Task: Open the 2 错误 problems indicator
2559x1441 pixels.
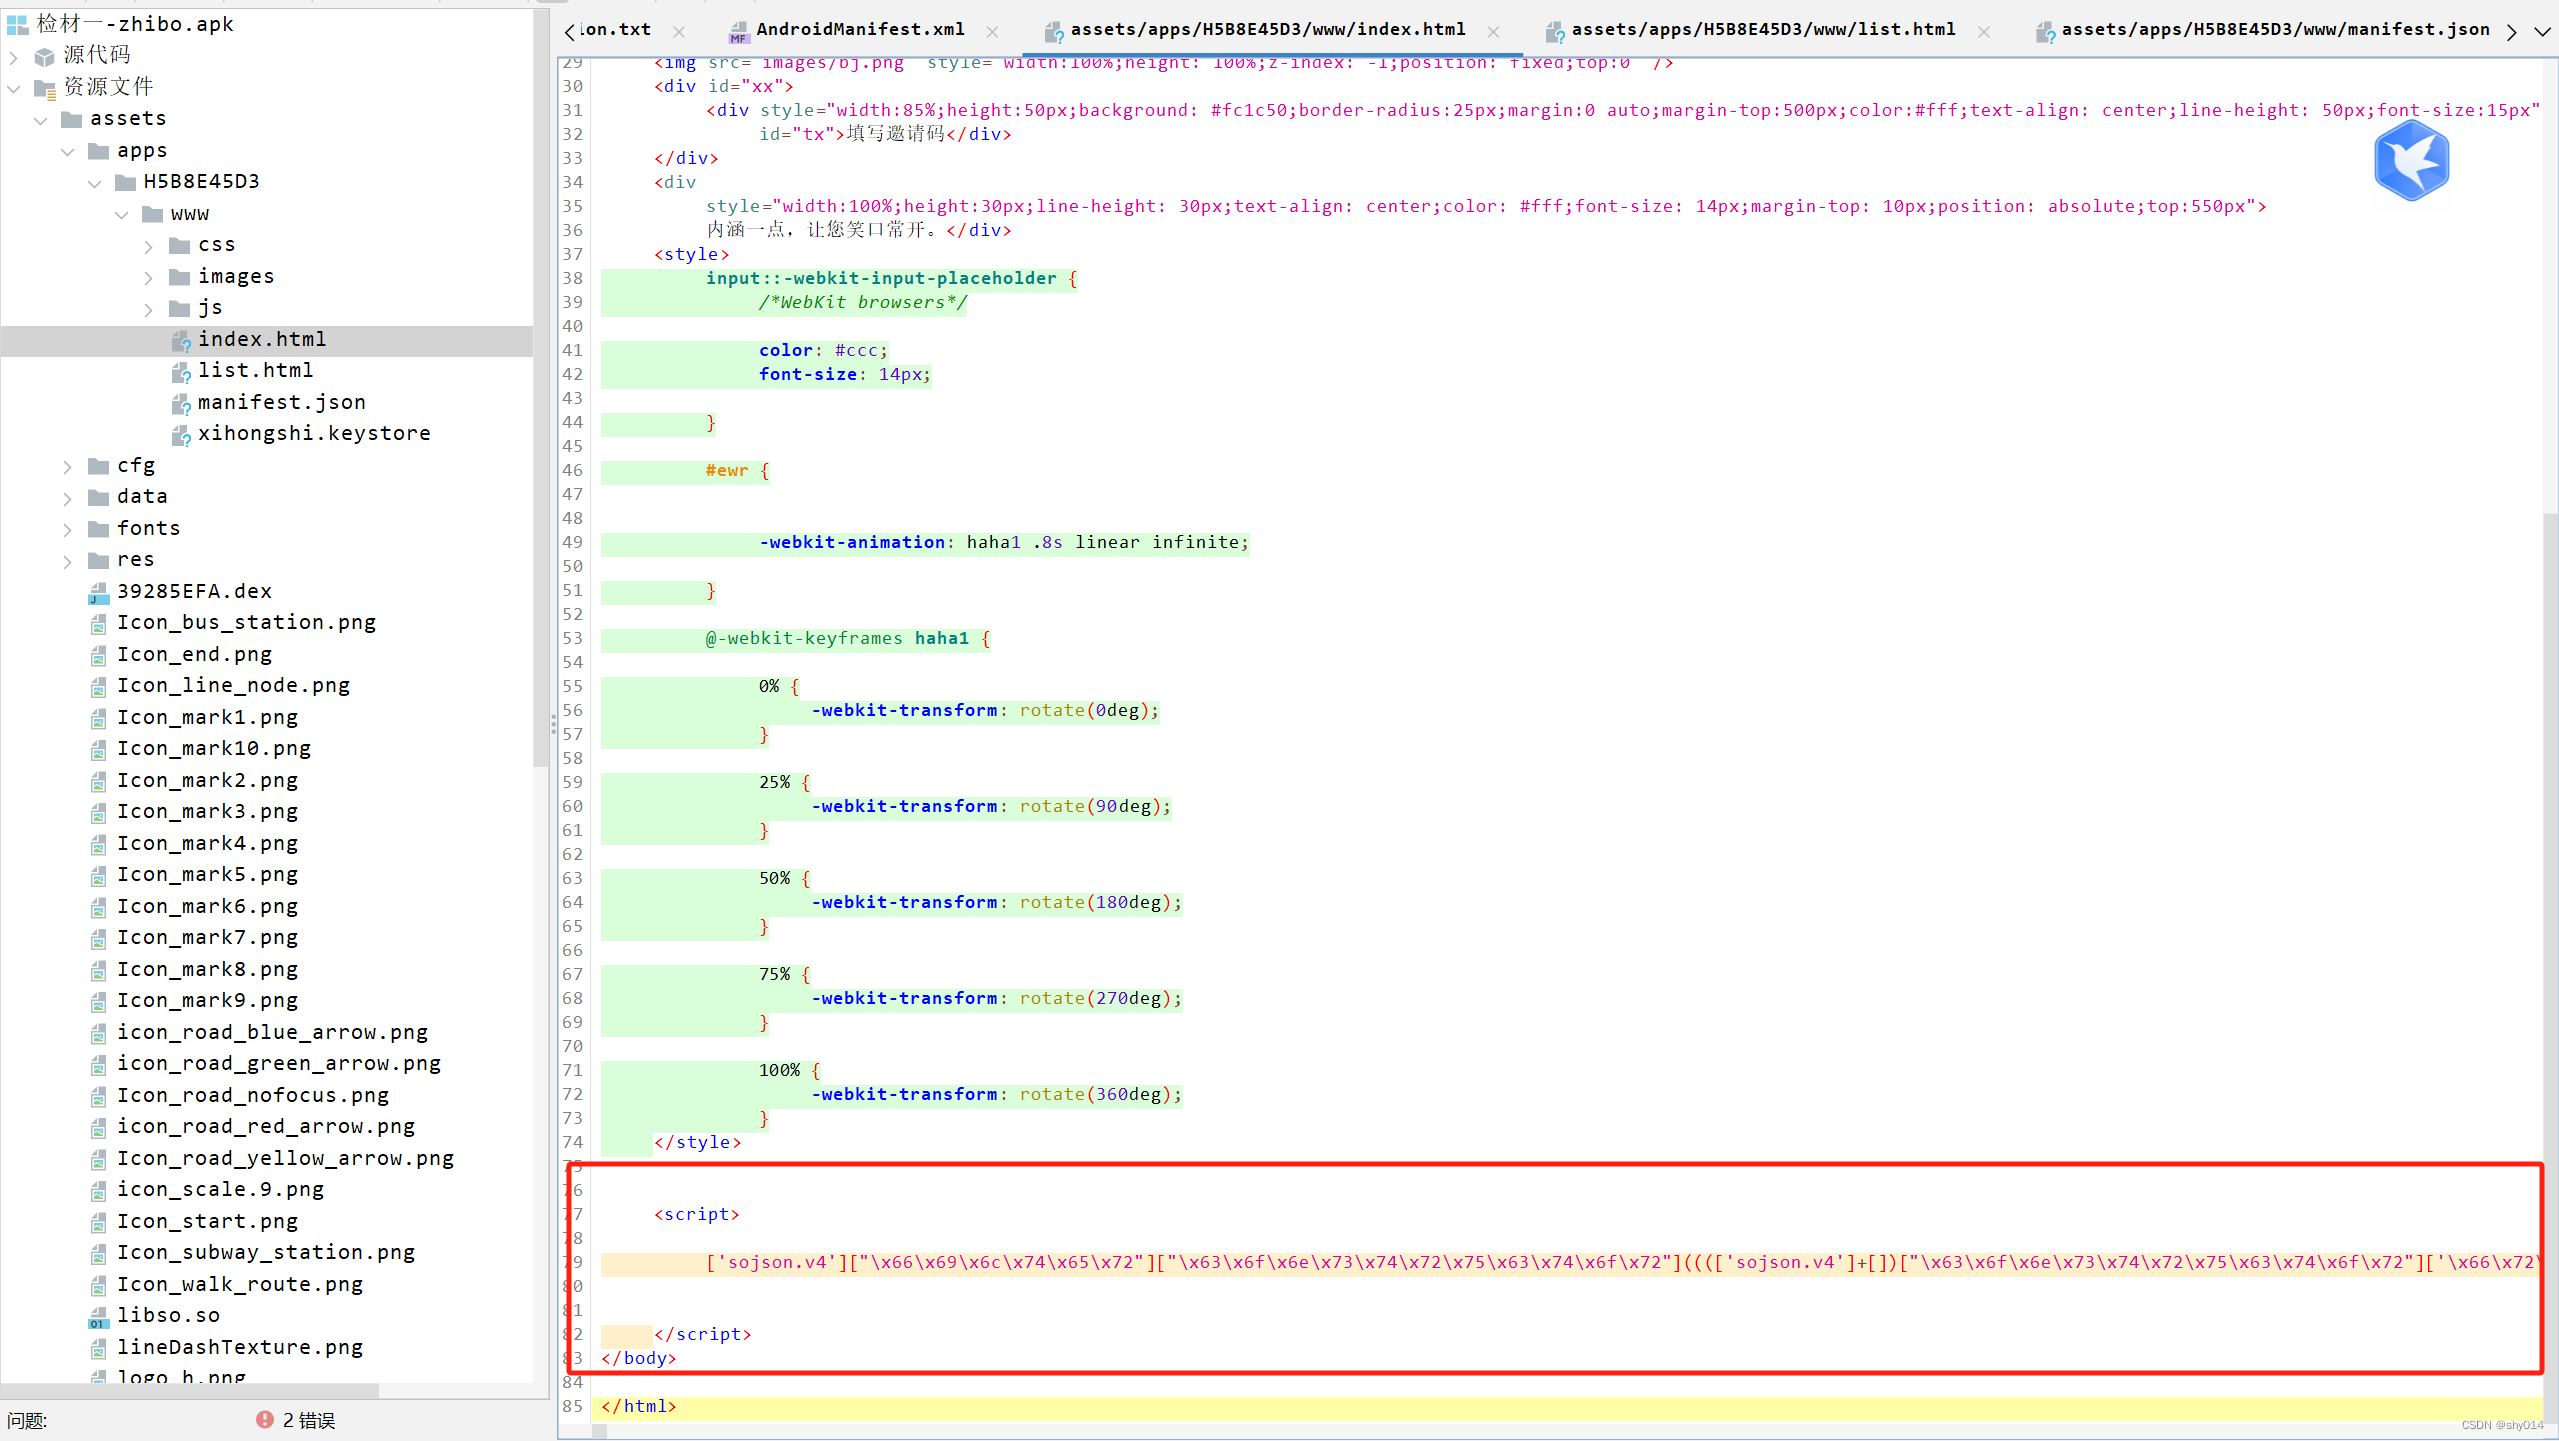Action: (x=307, y=1419)
